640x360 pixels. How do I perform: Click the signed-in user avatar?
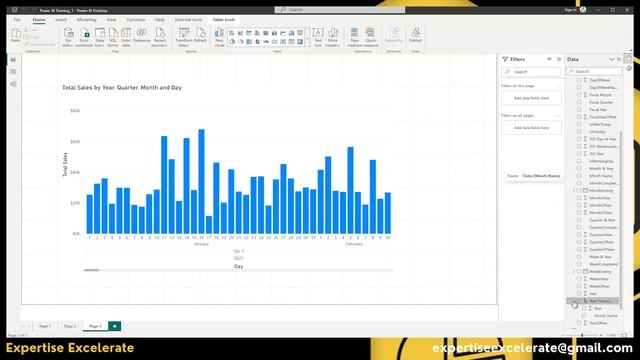(583, 9)
